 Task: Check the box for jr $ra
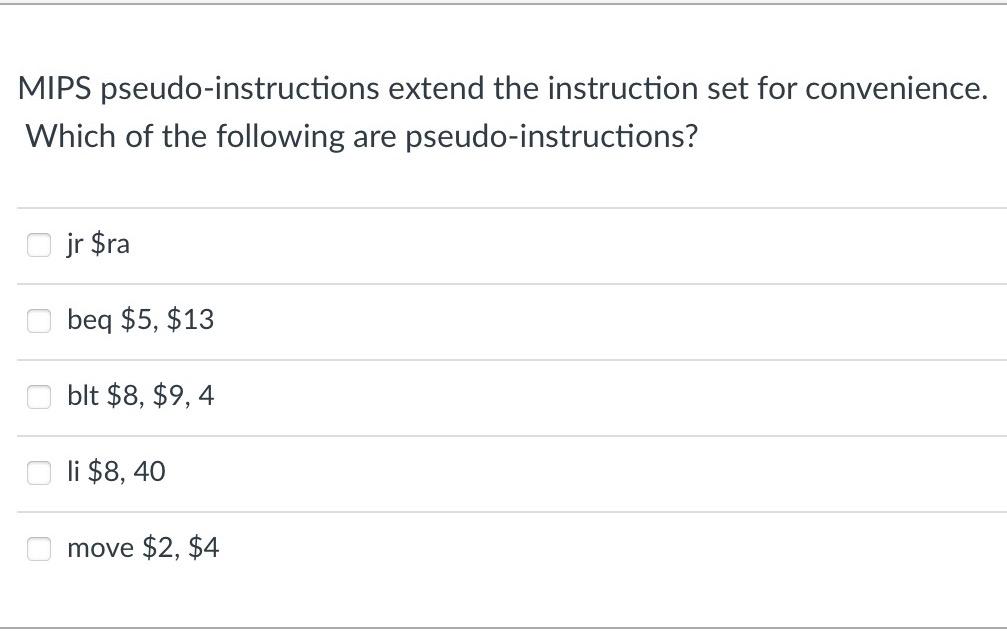pos(39,245)
